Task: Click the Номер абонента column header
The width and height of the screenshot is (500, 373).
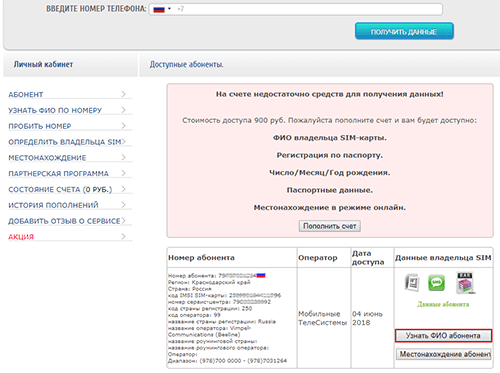Action: [x=201, y=258]
